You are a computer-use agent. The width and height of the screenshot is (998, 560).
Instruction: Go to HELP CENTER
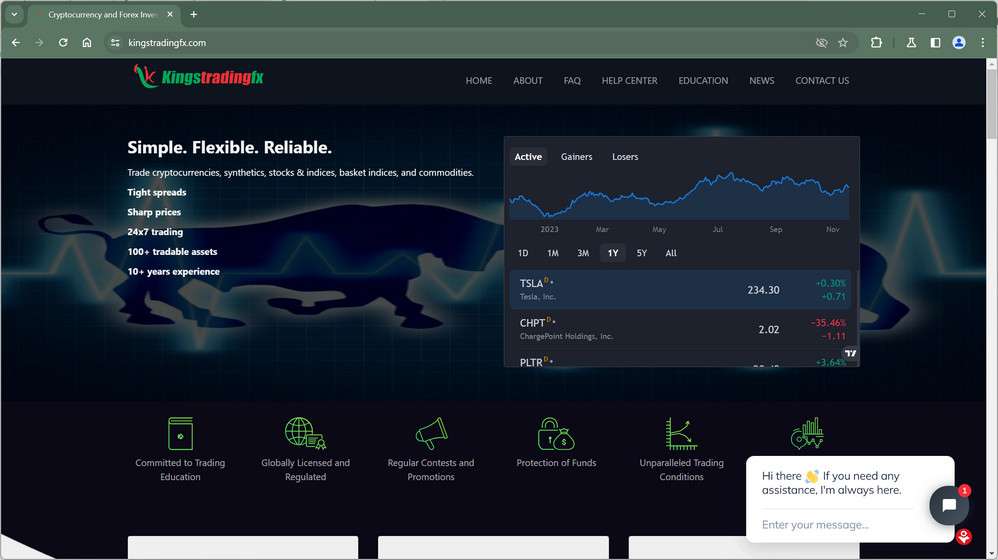coord(629,81)
